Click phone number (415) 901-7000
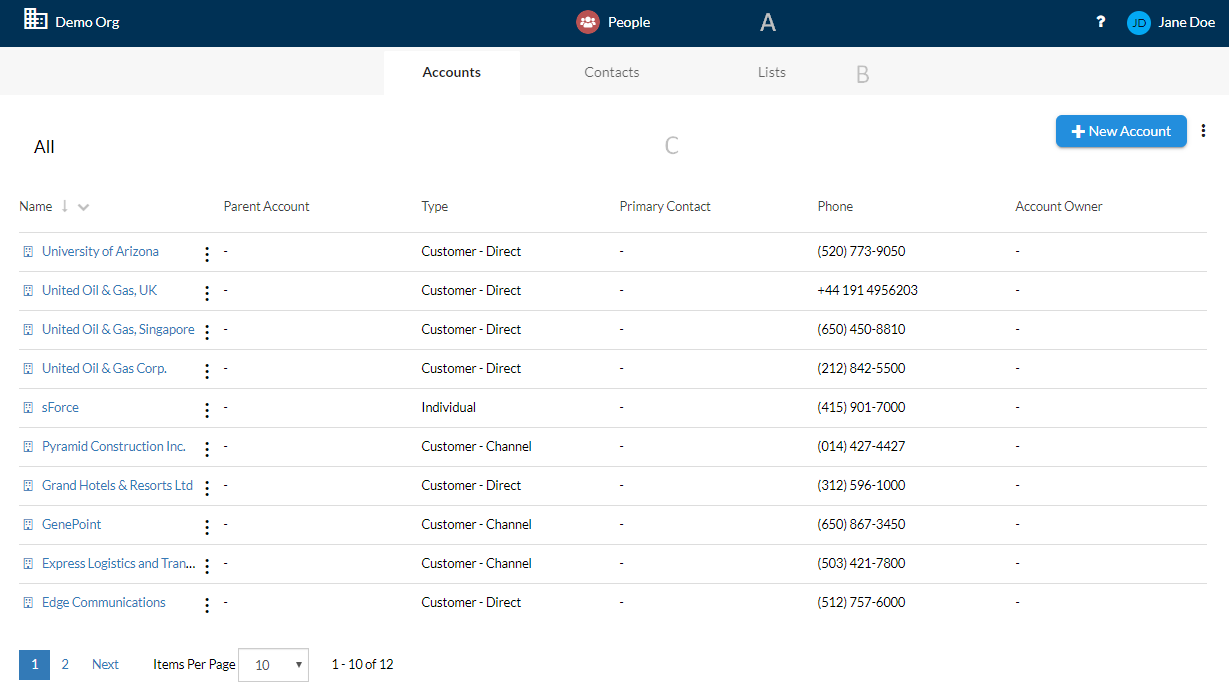1229x700 pixels. coord(861,407)
